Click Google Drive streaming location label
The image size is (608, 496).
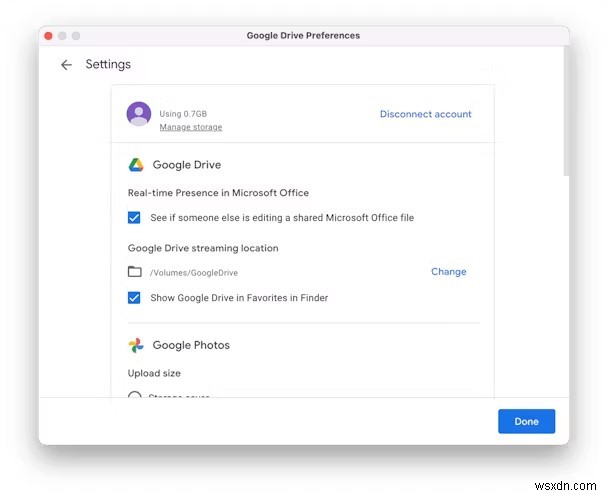pyautogui.click(x=203, y=248)
